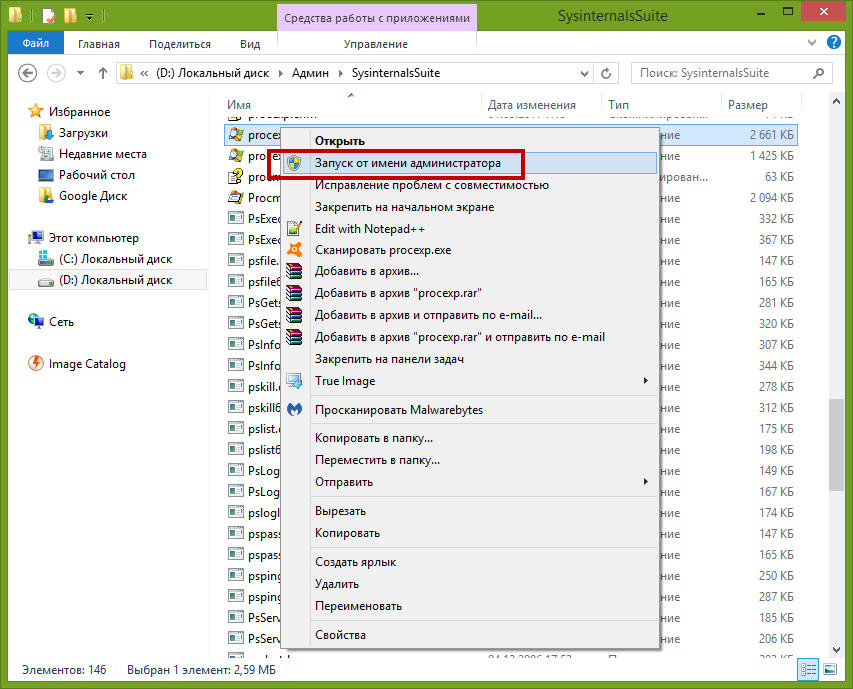Choose Удалить in the context menu
The image size is (853, 689).
tap(469, 584)
